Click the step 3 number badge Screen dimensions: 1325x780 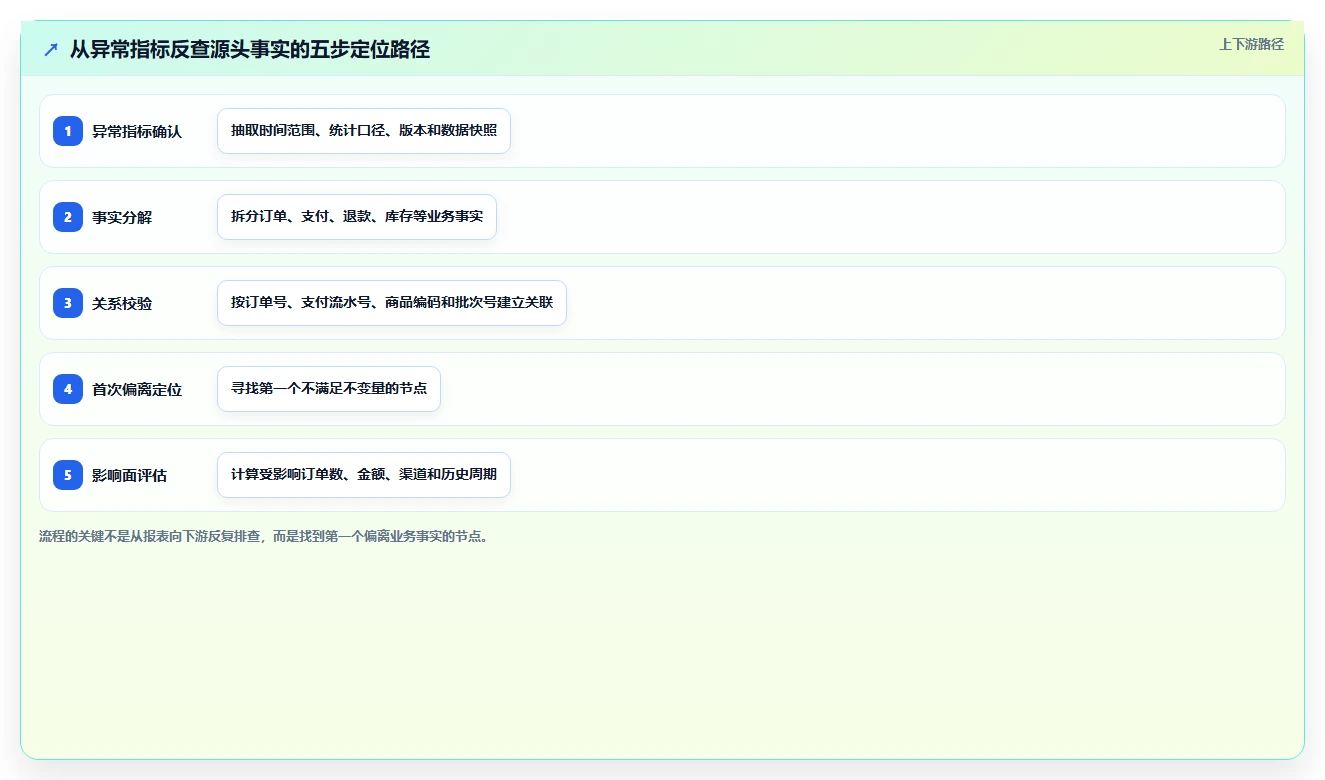click(68, 303)
